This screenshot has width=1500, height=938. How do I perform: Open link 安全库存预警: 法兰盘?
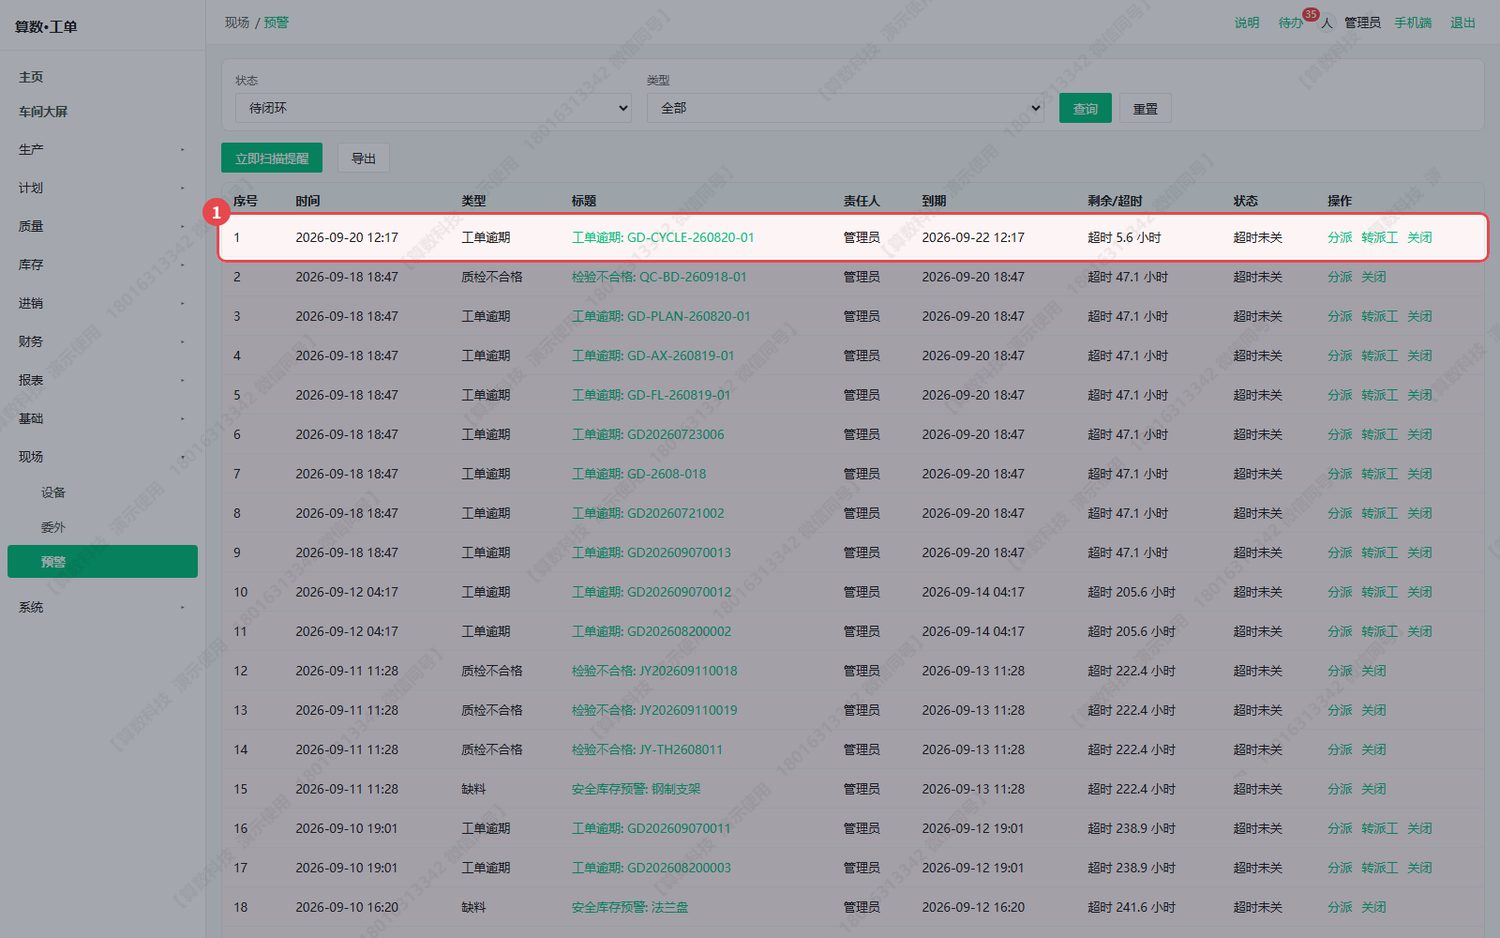pyautogui.click(x=630, y=908)
